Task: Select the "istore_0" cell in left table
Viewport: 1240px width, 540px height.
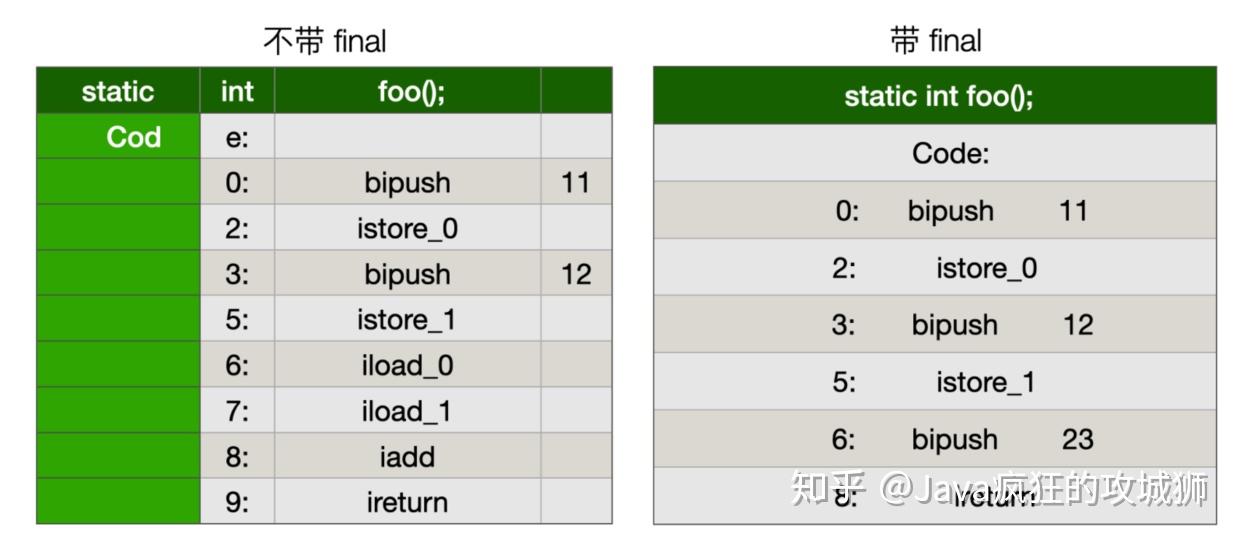Action: pyautogui.click(x=407, y=228)
